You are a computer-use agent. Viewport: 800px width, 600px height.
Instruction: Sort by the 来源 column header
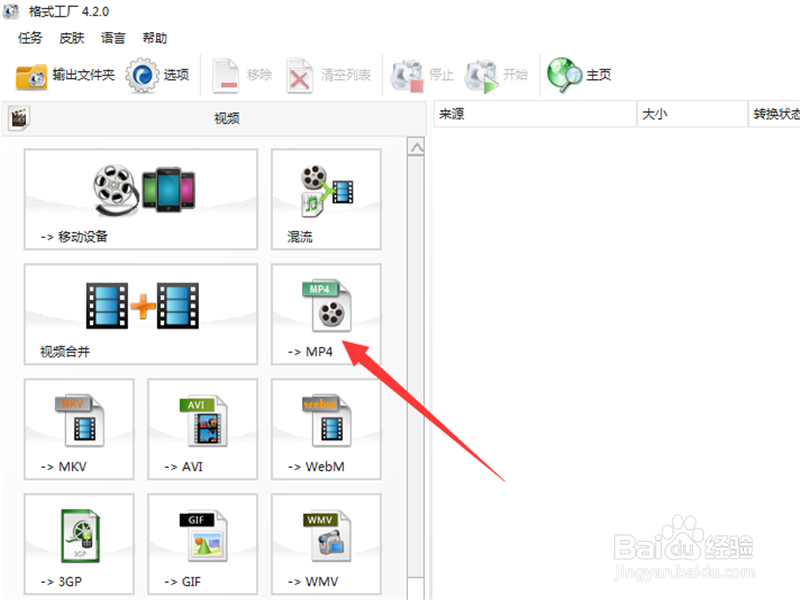pos(535,114)
